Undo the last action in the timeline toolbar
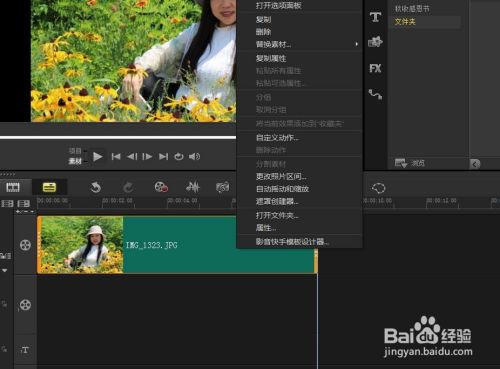500x369 pixels. [x=96, y=187]
